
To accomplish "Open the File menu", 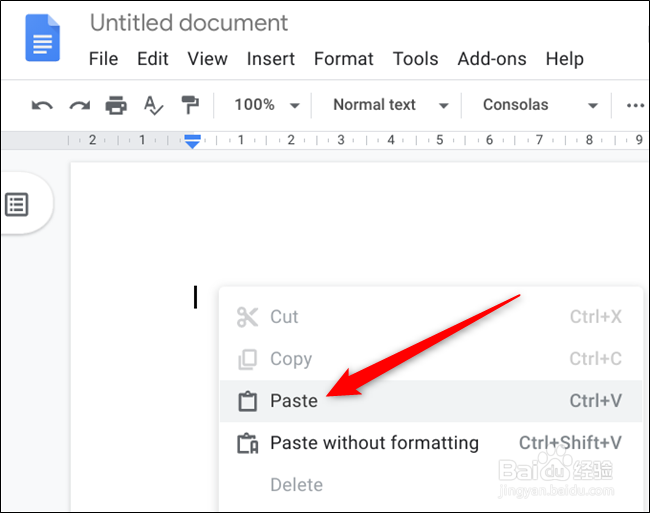I will [x=103, y=59].
